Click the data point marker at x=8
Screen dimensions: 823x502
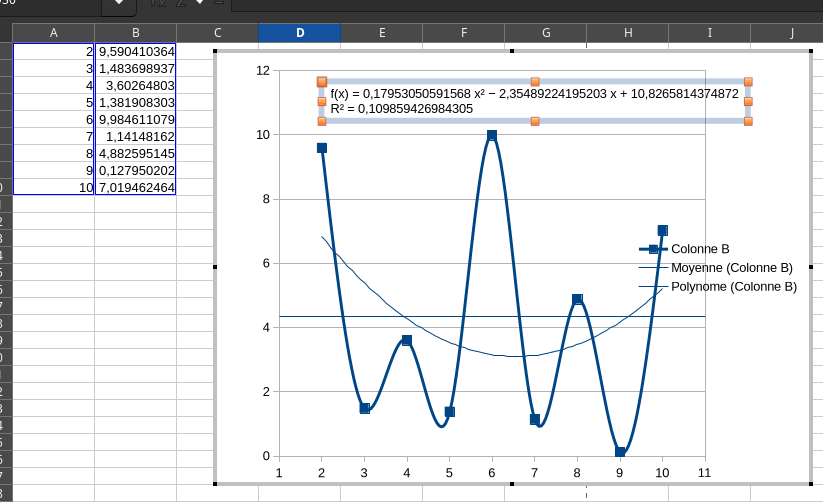tap(577, 299)
